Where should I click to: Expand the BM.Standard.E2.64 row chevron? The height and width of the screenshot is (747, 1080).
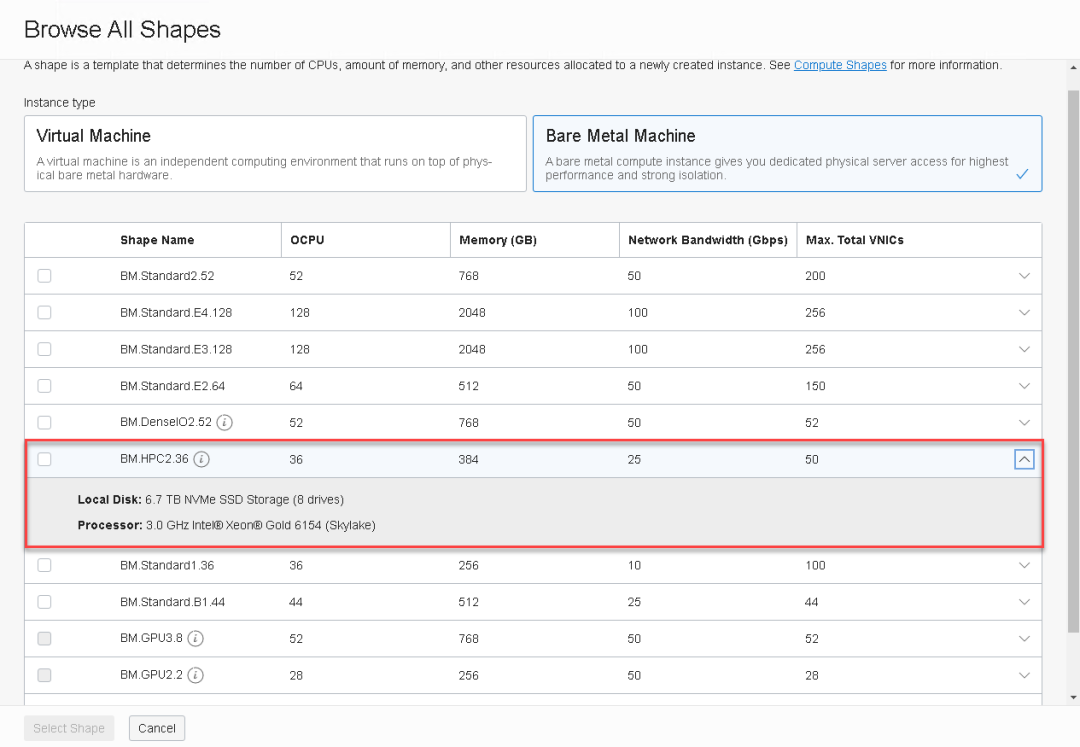click(x=1023, y=386)
